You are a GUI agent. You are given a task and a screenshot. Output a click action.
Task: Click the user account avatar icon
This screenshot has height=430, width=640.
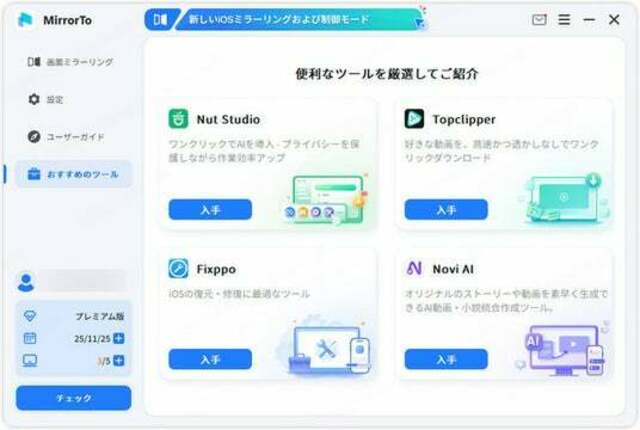click(x=26, y=282)
